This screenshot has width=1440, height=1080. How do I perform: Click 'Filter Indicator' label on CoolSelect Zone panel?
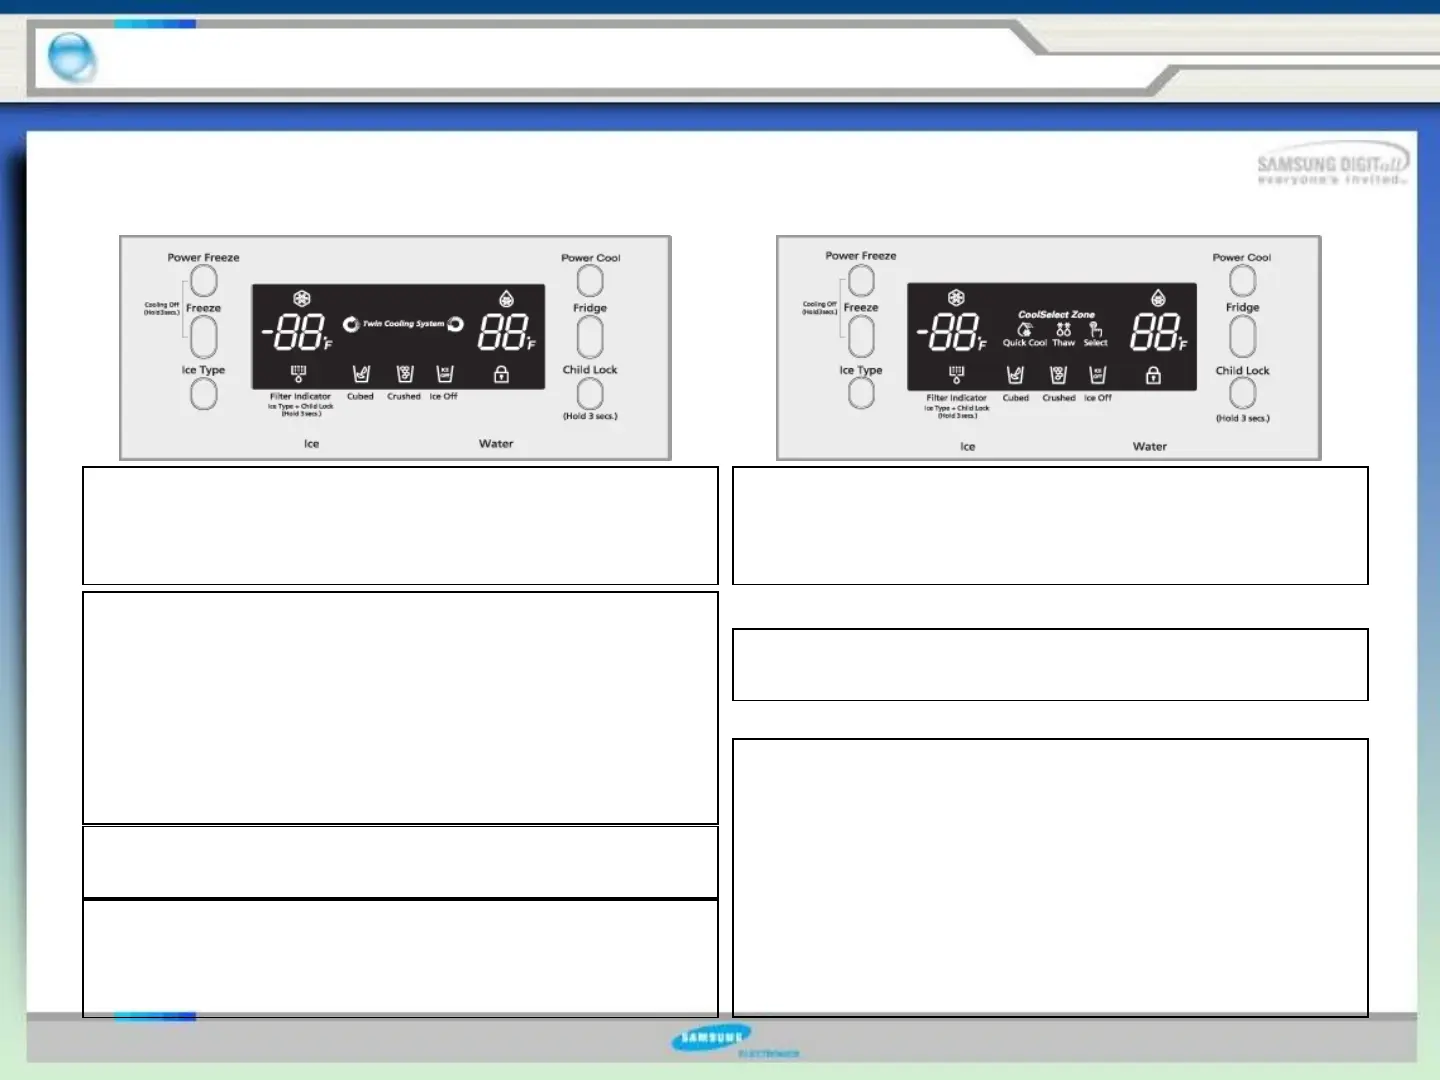pyautogui.click(x=956, y=398)
